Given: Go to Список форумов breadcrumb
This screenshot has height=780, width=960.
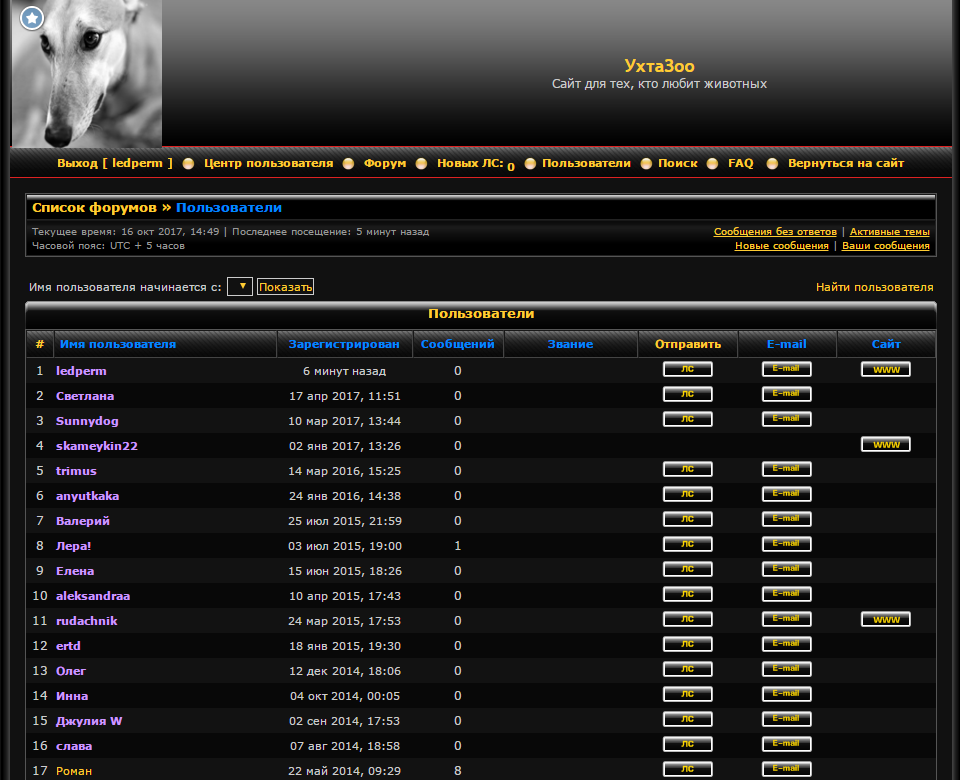Looking at the screenshot, I should click(x=94, y=208).
